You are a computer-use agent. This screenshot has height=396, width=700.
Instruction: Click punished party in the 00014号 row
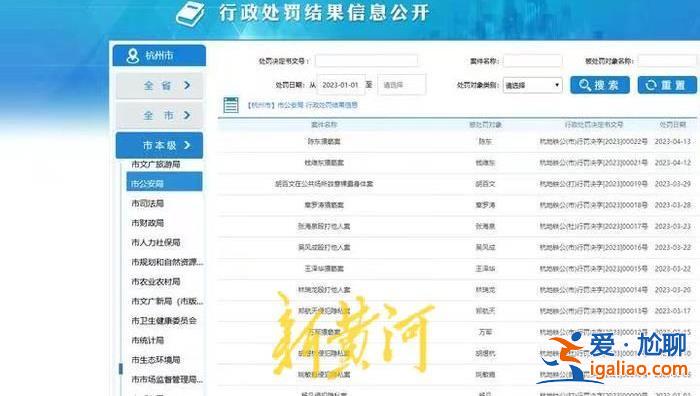(x=485, y=290)
